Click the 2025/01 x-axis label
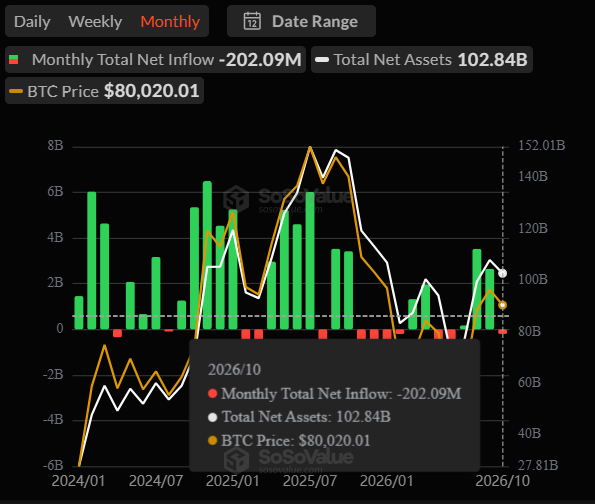 point(233,481)
